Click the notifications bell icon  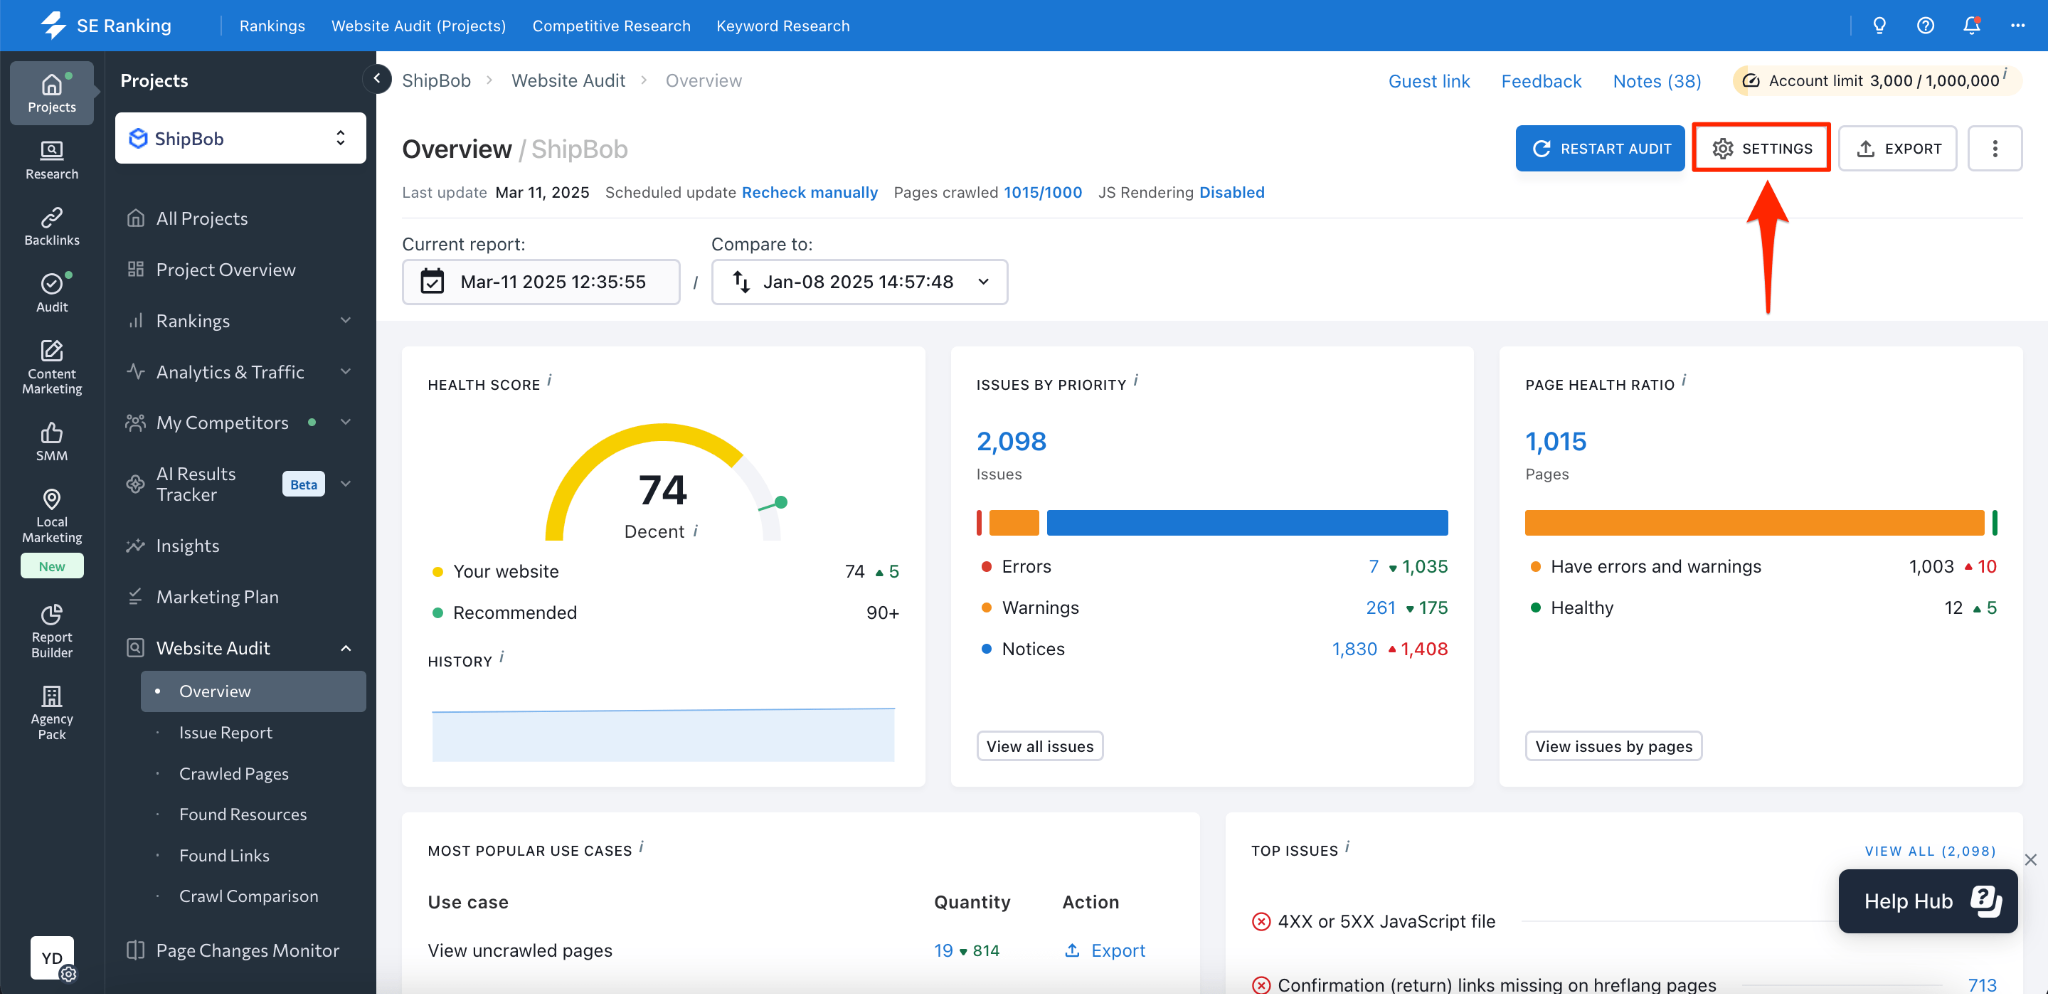pyautogui.click(x=1971, y=26)
